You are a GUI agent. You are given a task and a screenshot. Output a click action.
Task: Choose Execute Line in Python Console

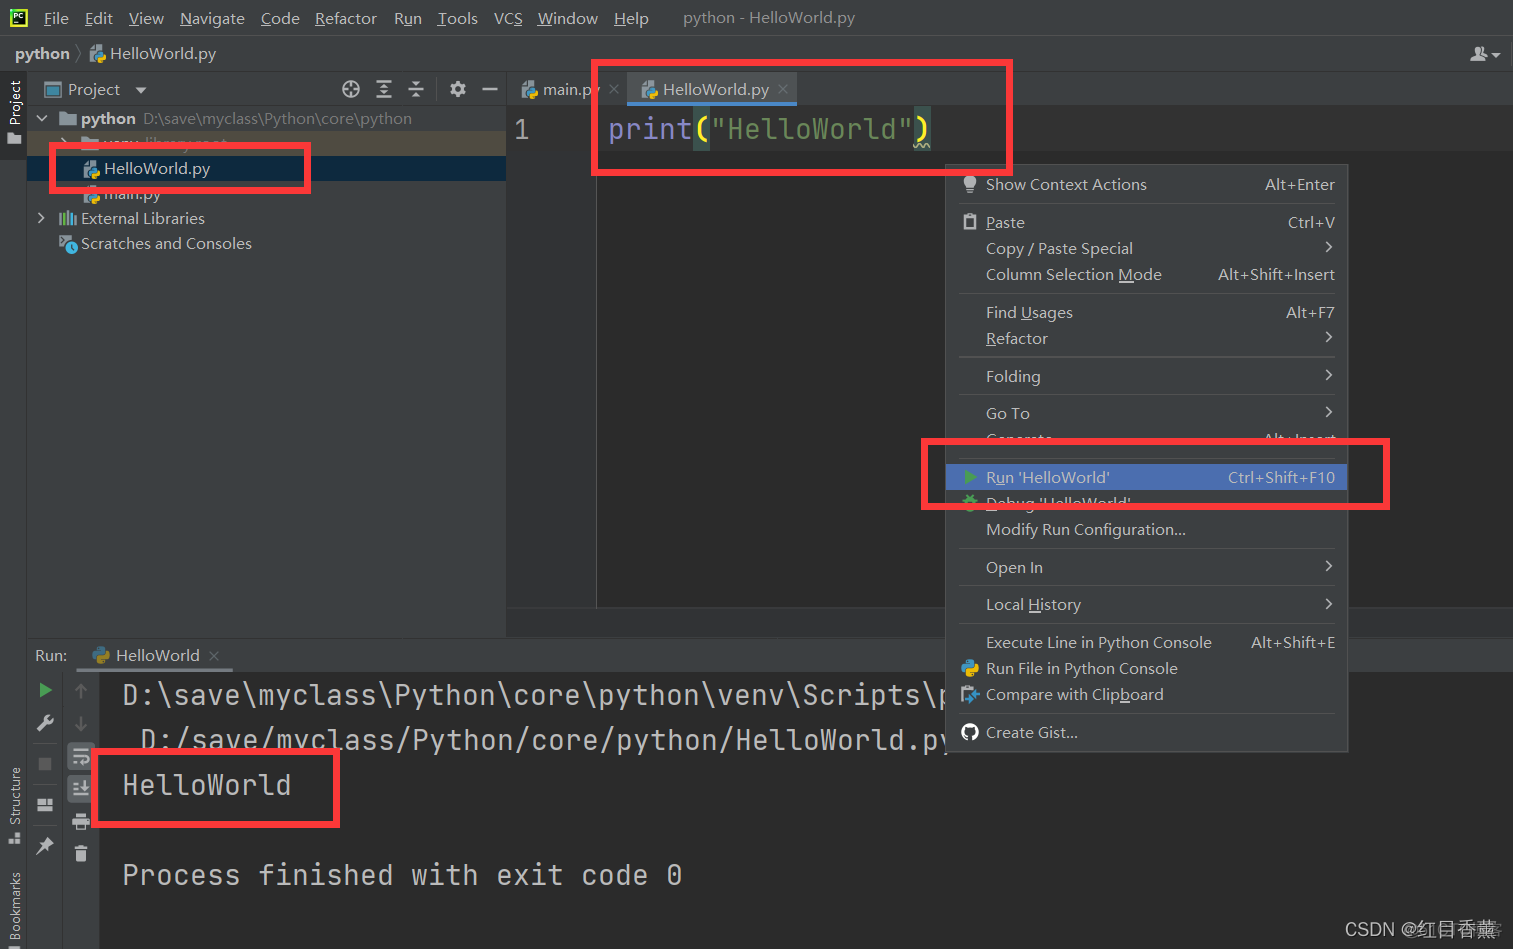[1147, 642]
